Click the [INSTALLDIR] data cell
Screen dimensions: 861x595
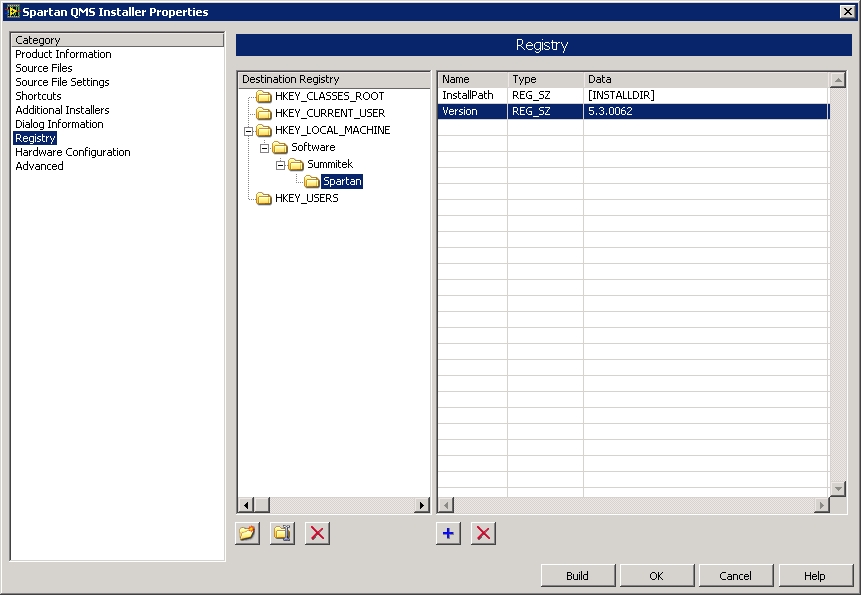pyautogui.click(x=706, y=96)
